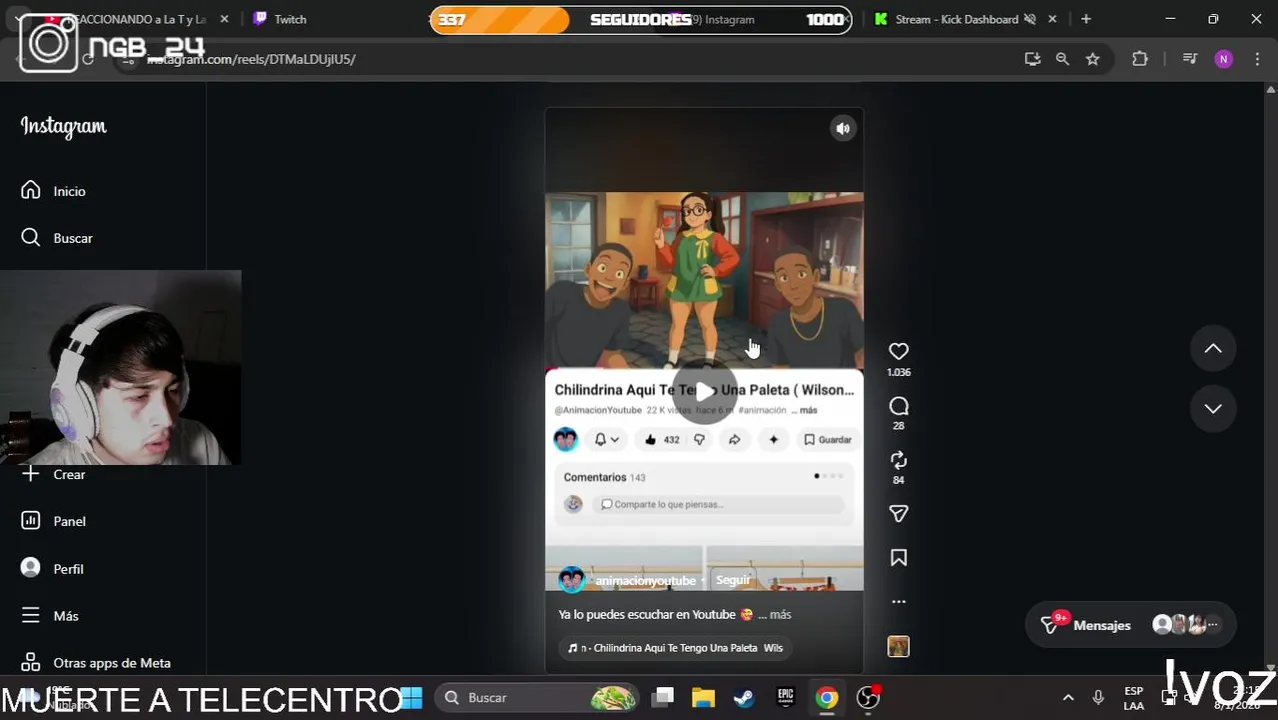Show hidden system tray icons
1278x720 pixels.
click(1067, 697)
